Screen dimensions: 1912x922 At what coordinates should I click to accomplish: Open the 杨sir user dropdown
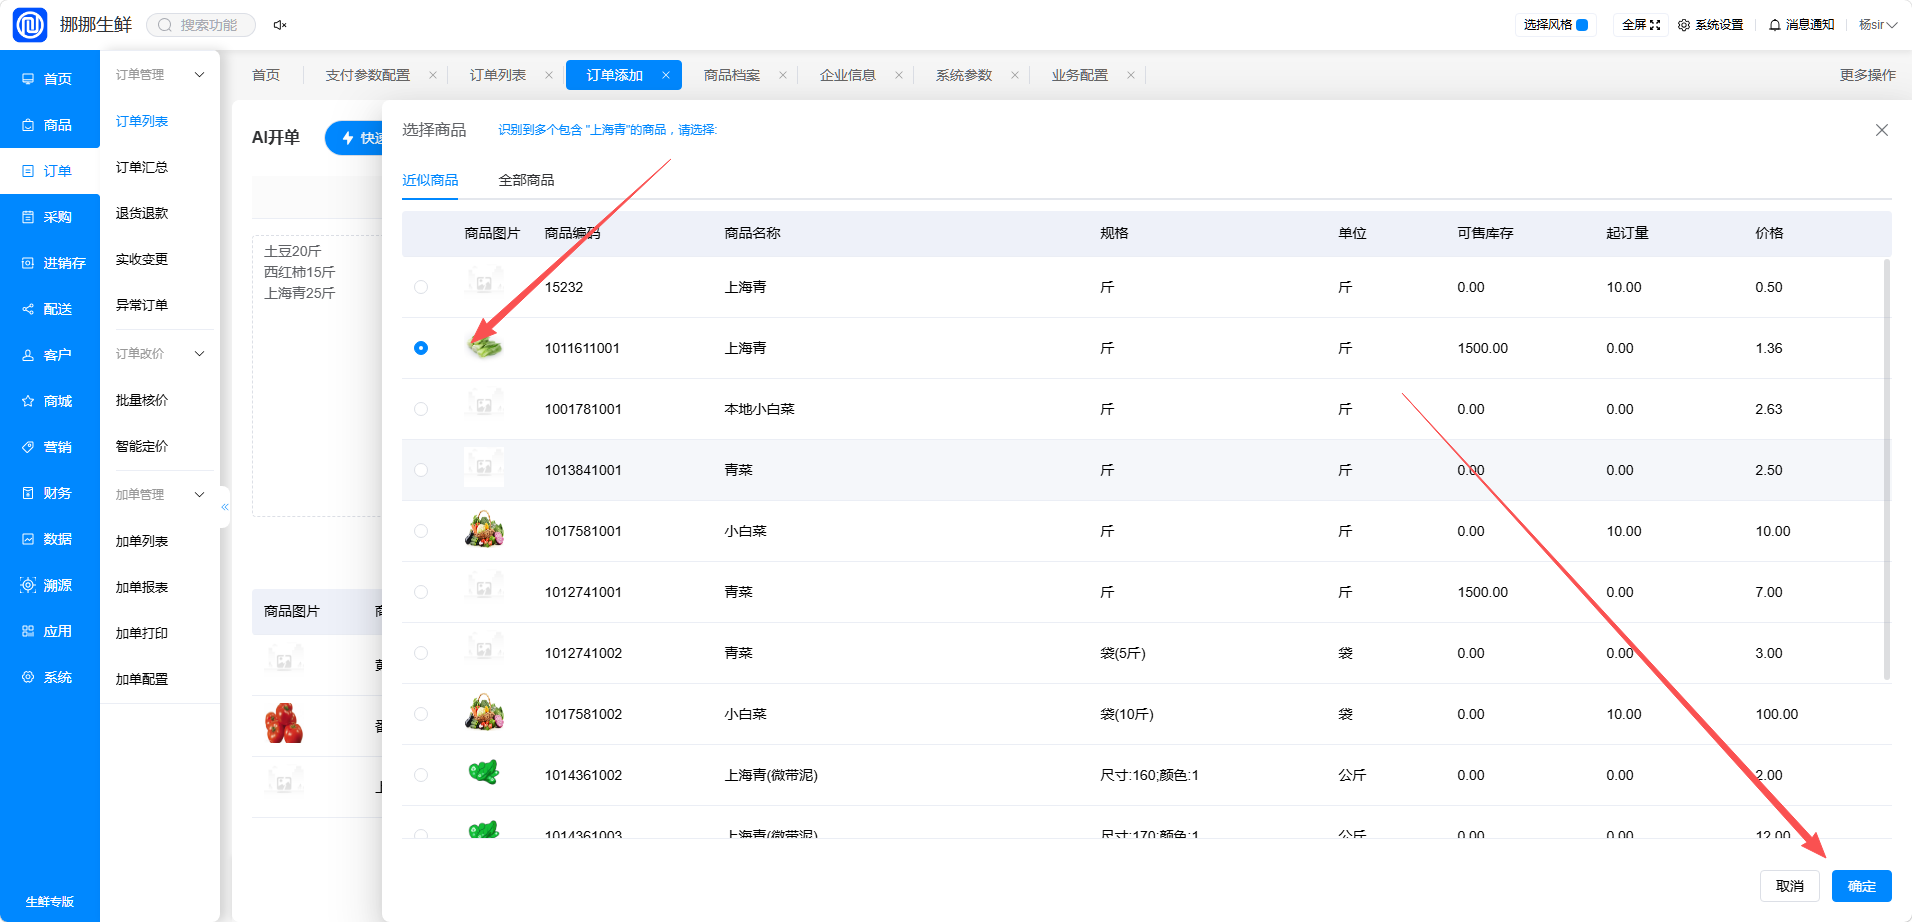(x=1878, y=25)
